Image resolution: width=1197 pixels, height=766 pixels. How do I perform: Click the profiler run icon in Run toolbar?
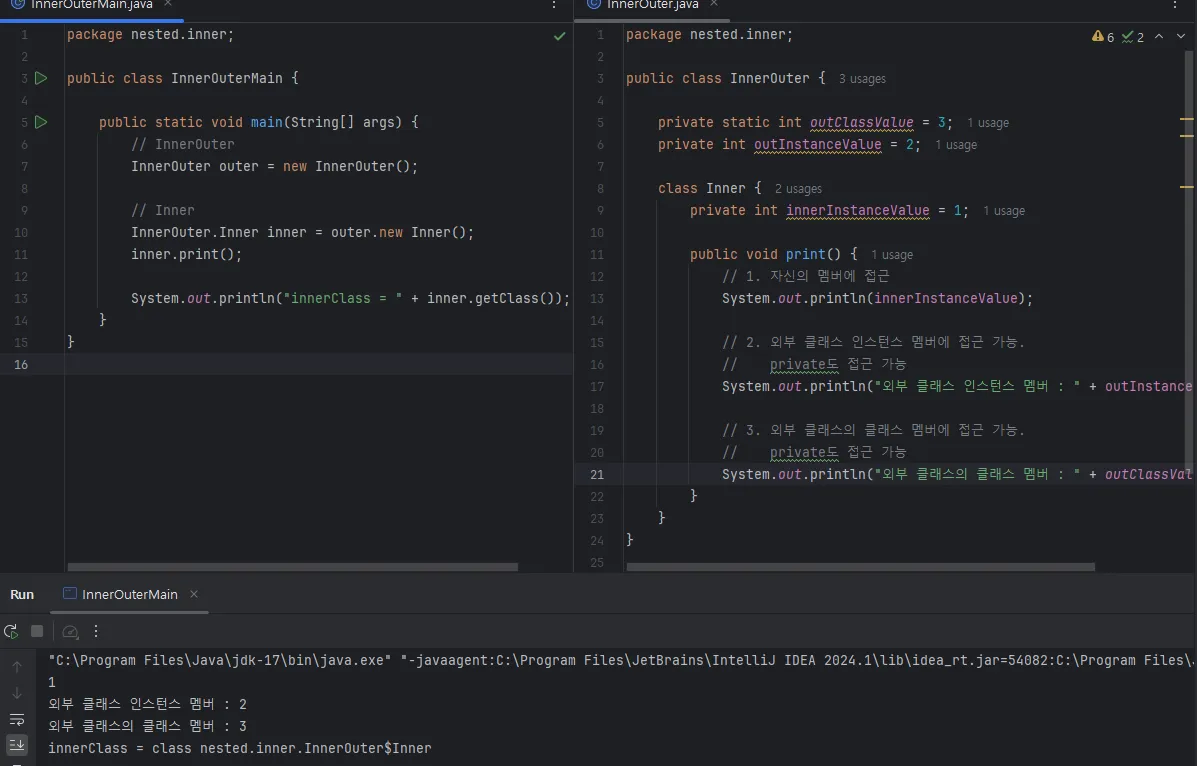(70, 632)
